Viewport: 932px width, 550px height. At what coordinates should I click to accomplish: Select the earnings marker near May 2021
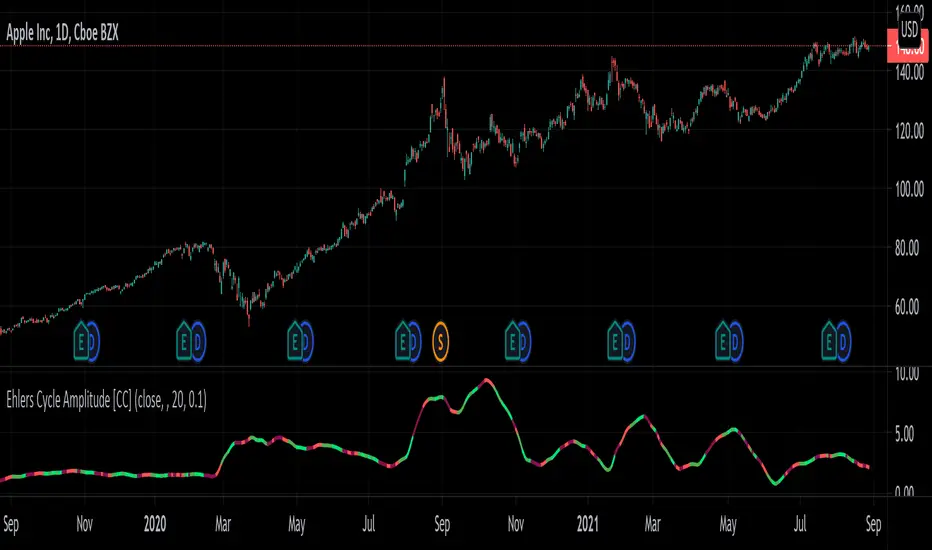723,341
